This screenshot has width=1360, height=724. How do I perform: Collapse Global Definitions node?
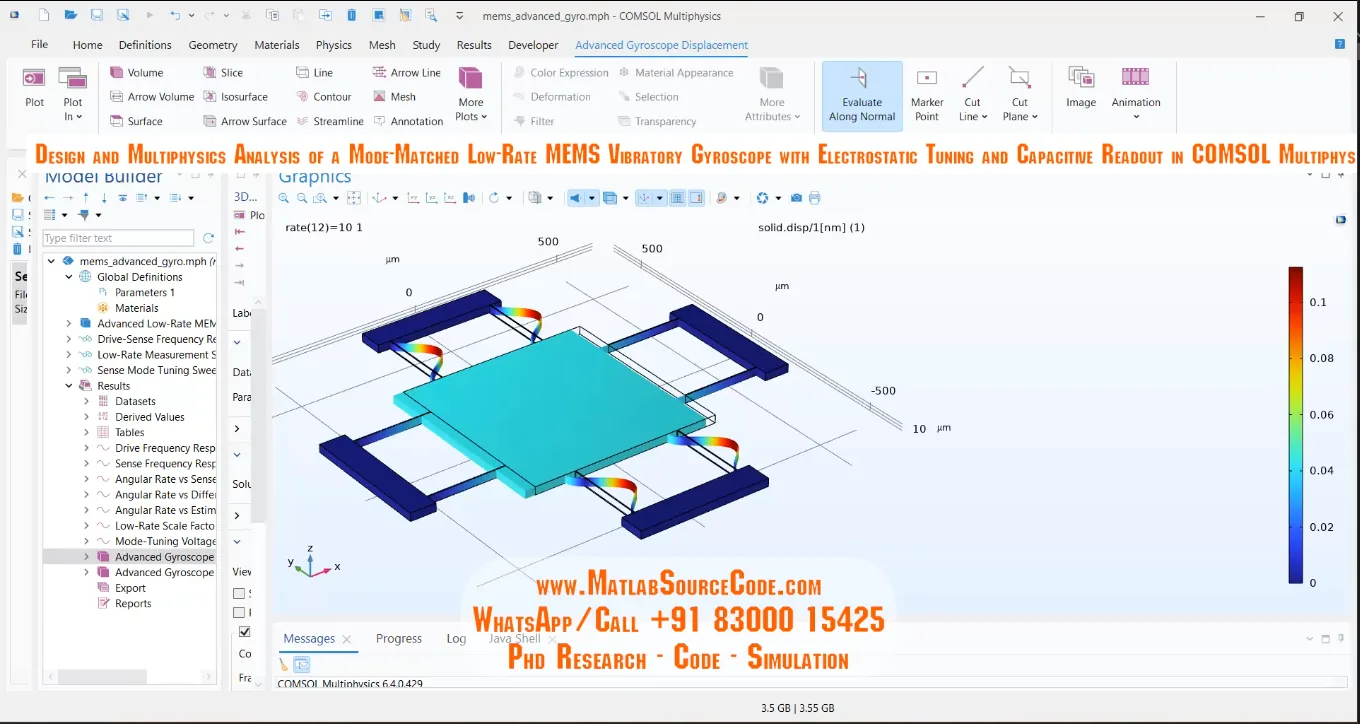coord(69,277)
